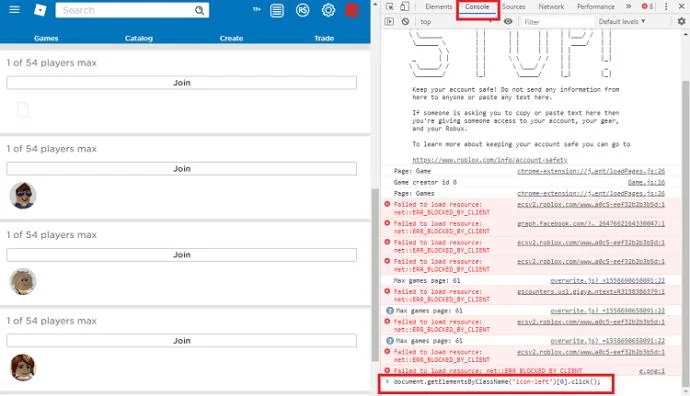Open the Catalog navigation link
Screen dimensions: 690x396
point(139,38)
